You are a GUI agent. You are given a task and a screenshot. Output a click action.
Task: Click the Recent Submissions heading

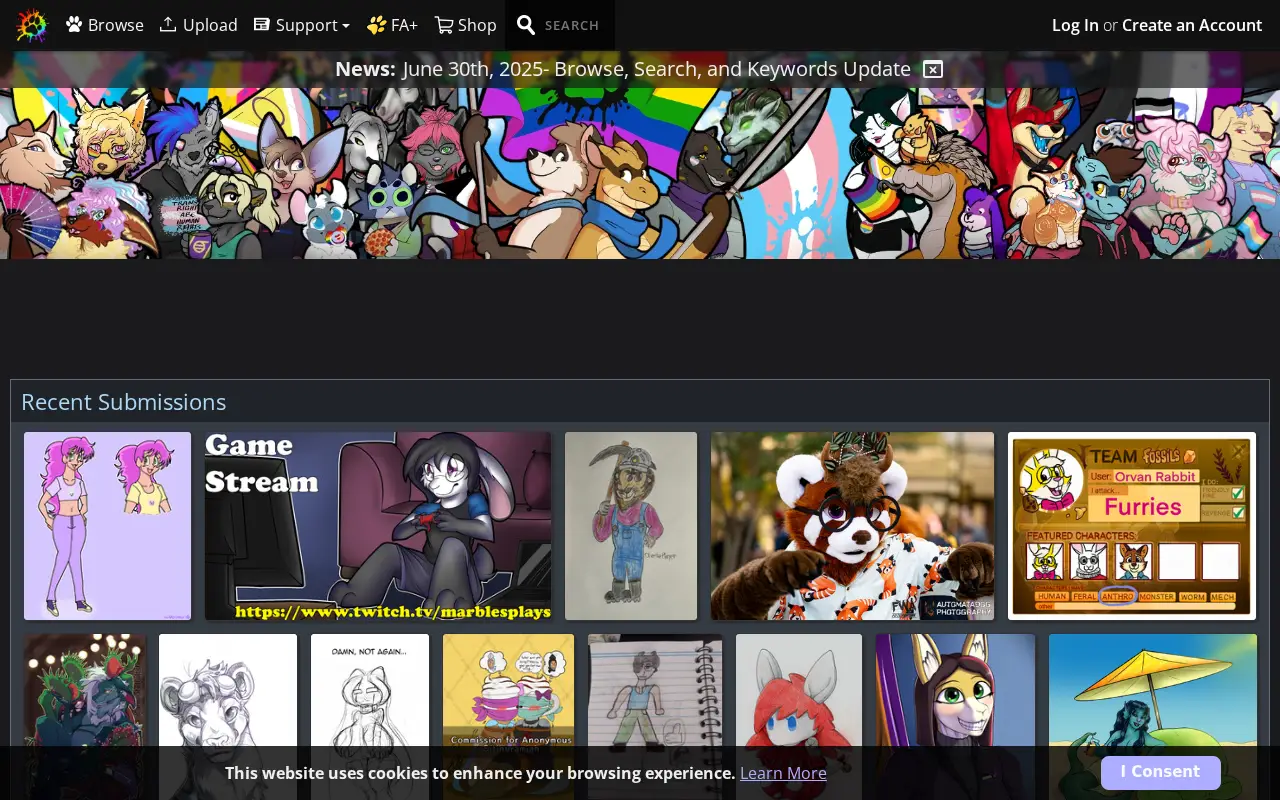123,402
